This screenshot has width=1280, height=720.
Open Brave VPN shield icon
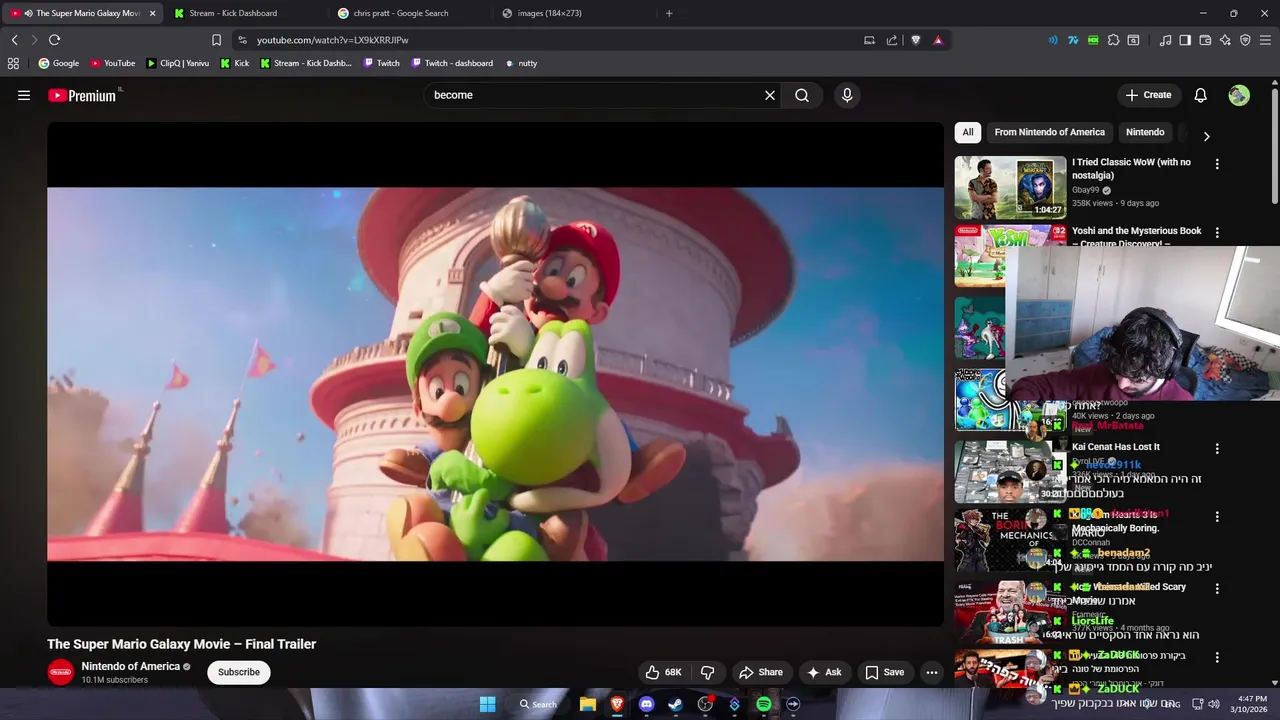tap(1245, 40)
